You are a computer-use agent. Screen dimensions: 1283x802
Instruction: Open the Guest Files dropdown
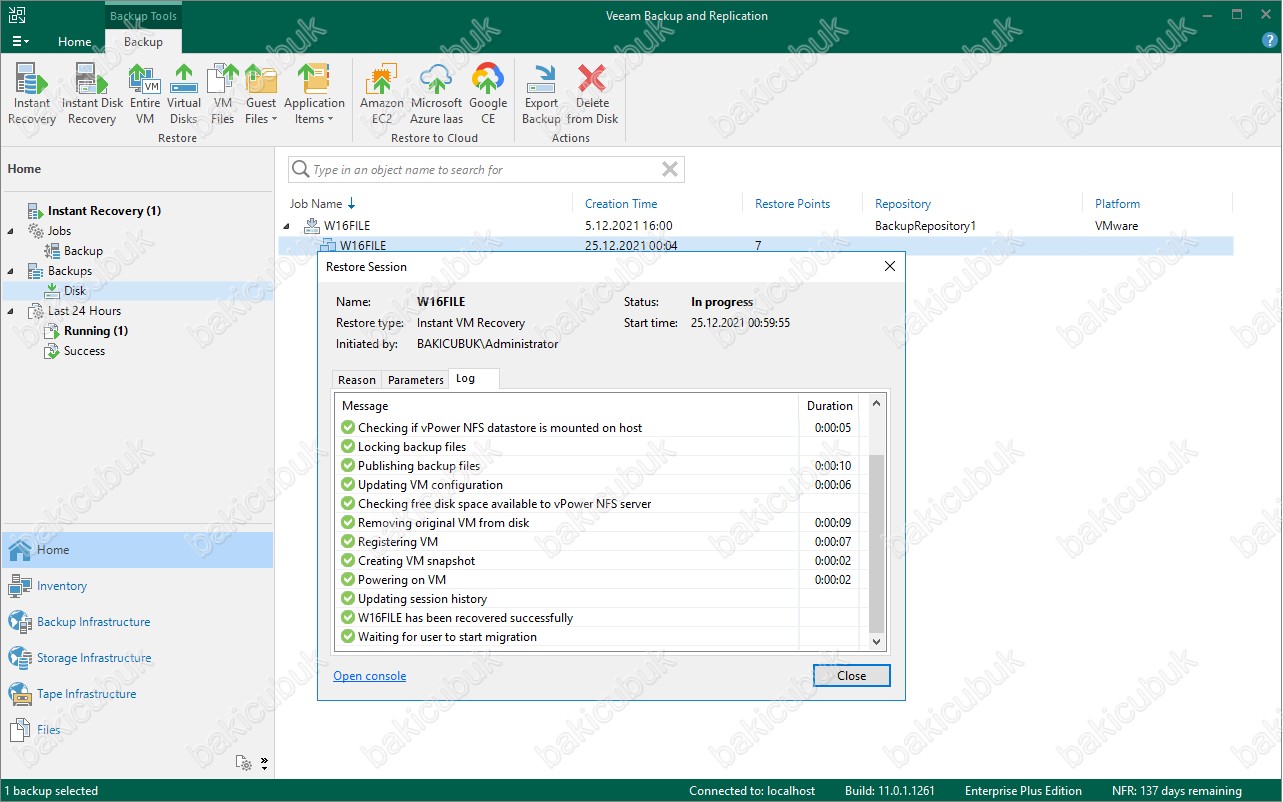tap(261, 94)
